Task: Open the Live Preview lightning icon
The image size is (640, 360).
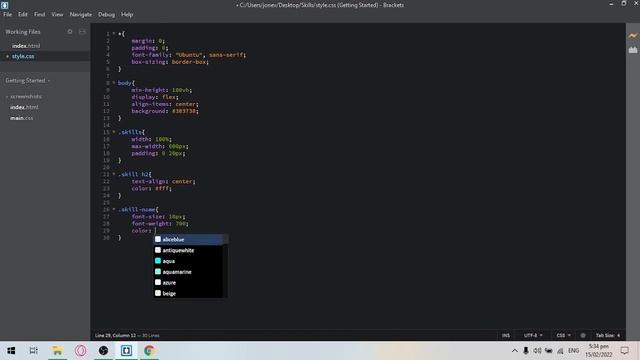Action: point(633,36)
